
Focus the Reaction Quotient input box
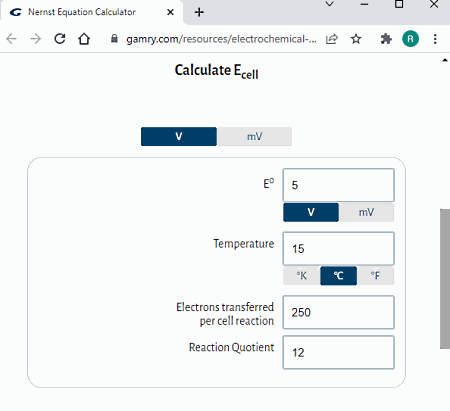coord(338,352)
